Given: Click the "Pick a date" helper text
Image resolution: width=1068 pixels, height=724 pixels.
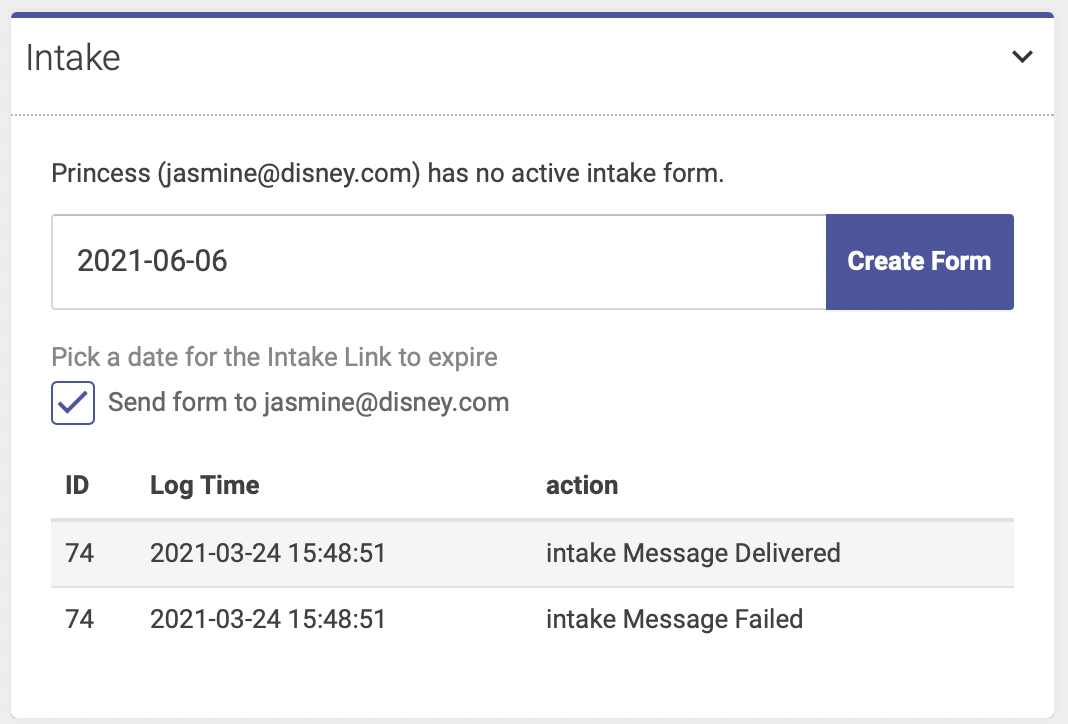Looking at the screenshot, I should pos(274,357).
